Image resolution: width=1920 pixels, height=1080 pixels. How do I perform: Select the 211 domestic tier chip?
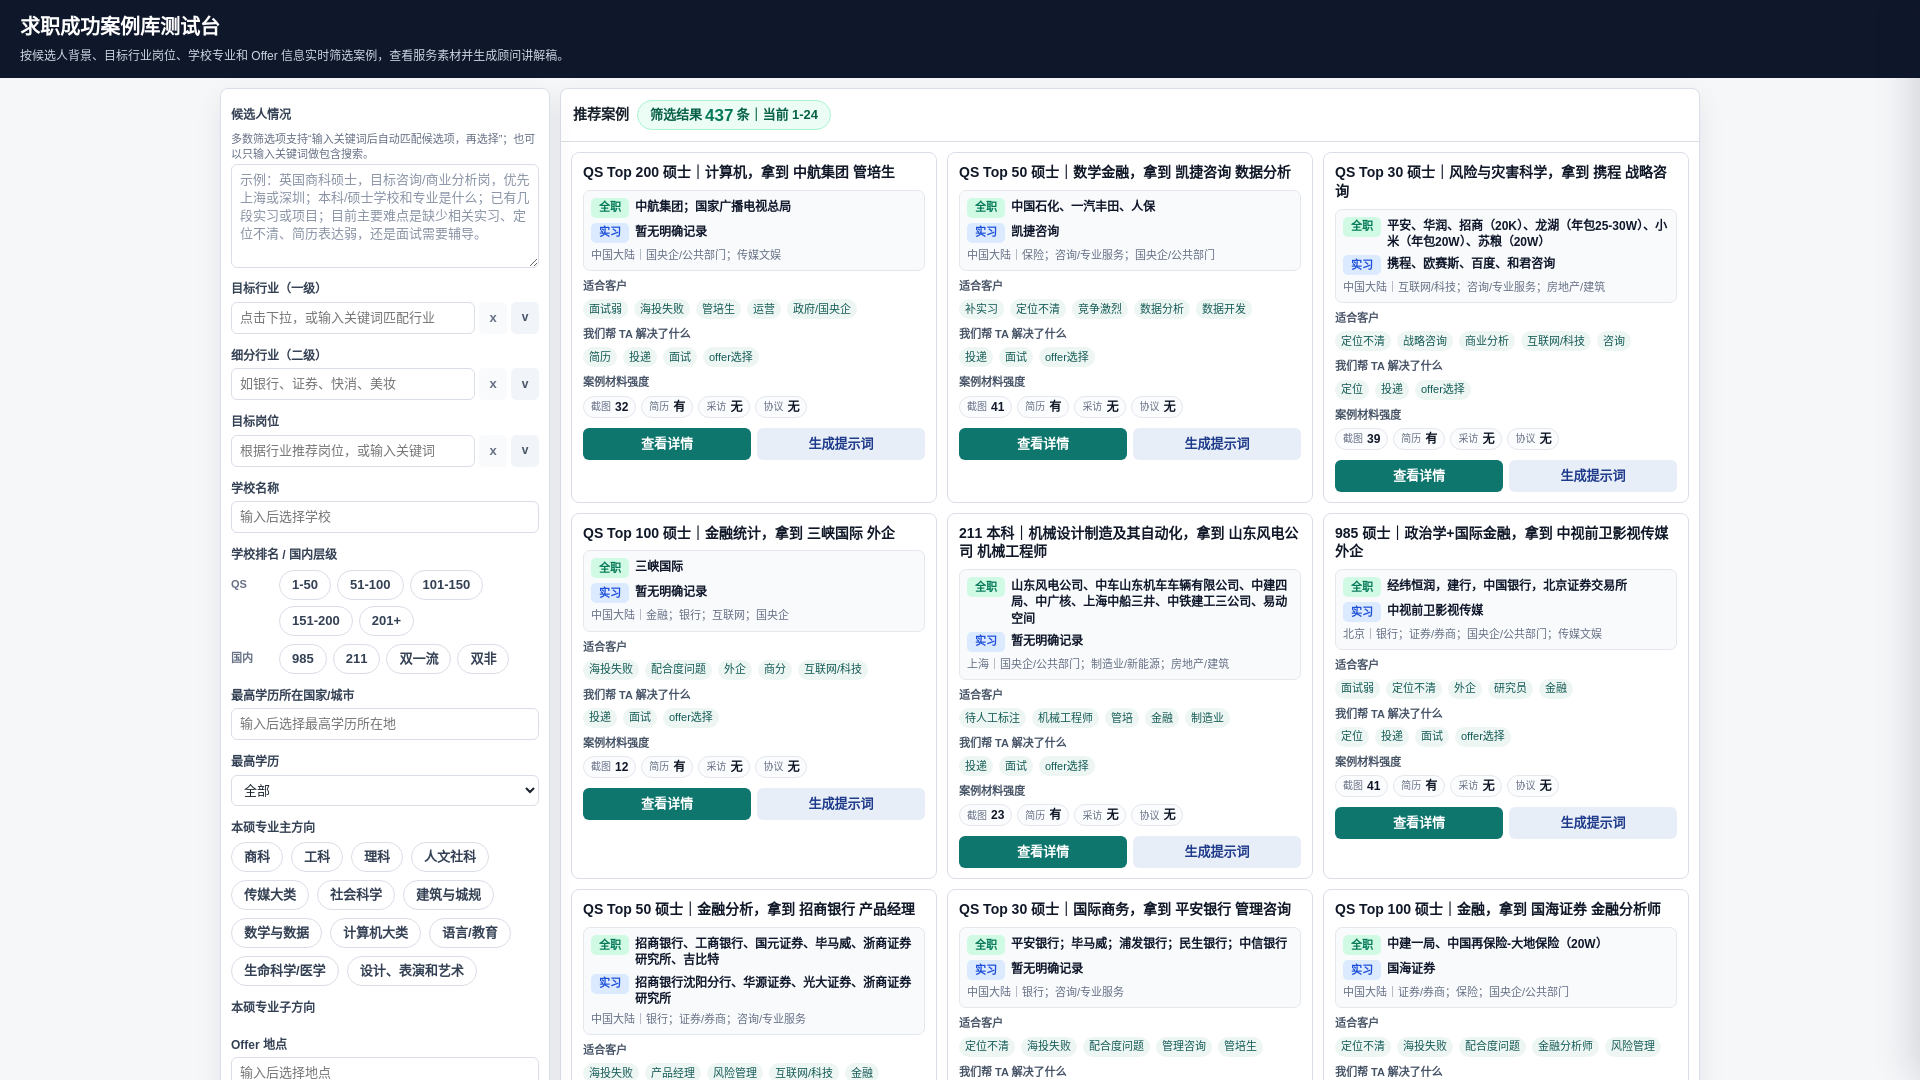coord(357,659)
